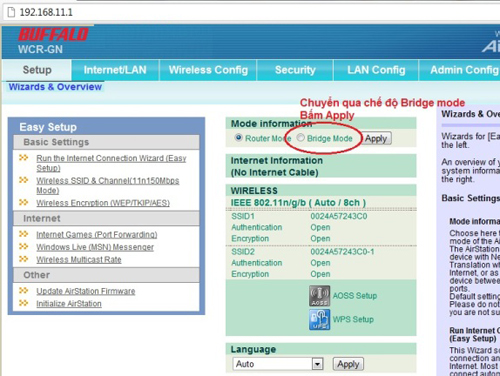Click the arrow bullet beside Wireless Encryption link
Image resolution: width=500 pixels, height=376 pixels.
(x=23, y=202)
